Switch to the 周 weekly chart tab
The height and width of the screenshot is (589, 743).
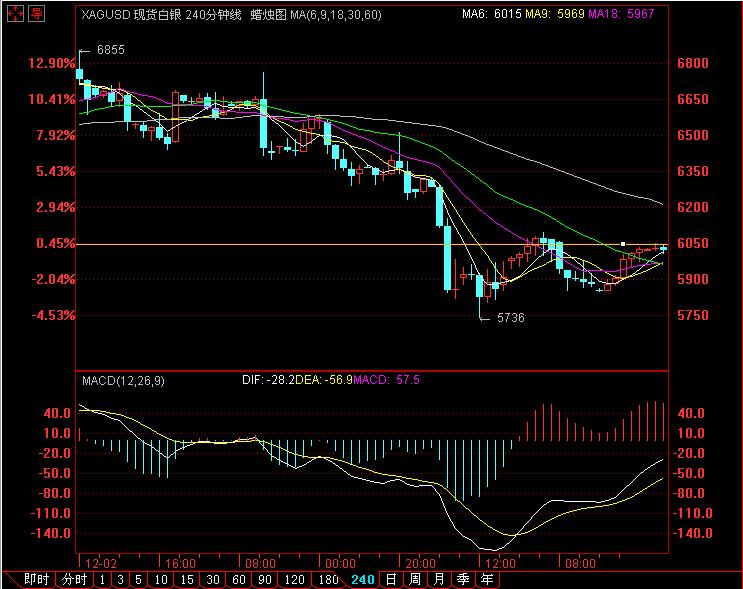(414, 579)
